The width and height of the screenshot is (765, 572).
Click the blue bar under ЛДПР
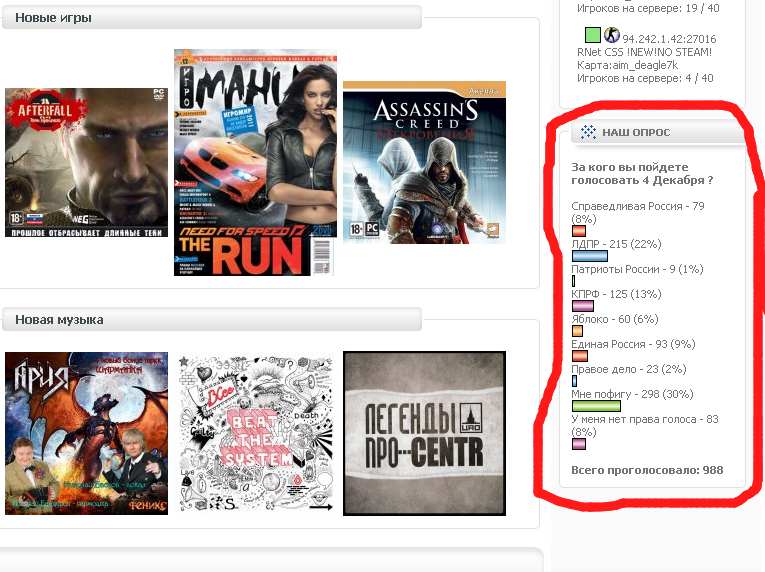coord(590,256)
